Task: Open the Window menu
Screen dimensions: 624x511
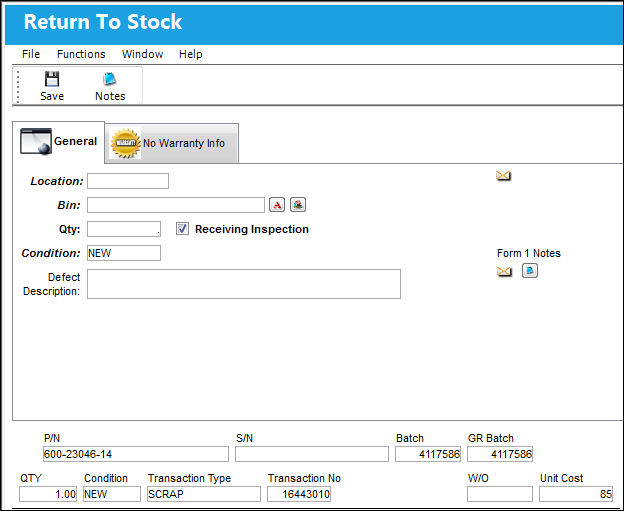Action: (142, 54)
